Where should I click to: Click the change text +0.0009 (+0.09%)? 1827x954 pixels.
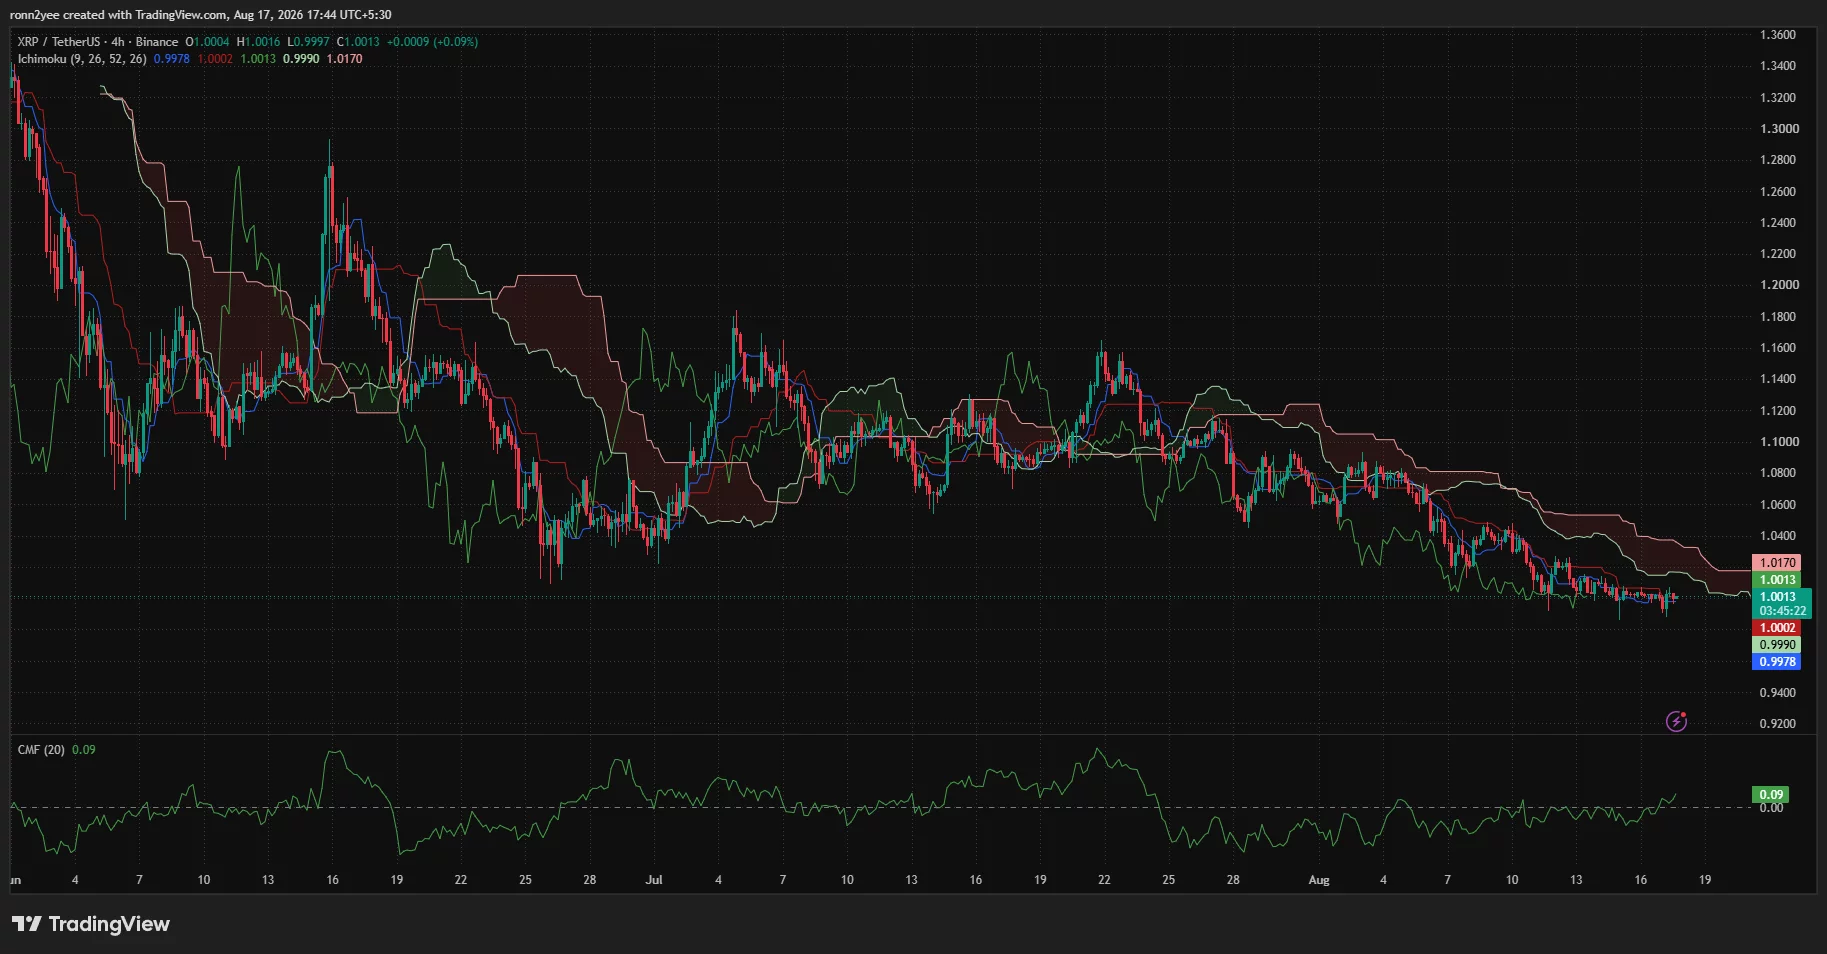click(432, 42)
